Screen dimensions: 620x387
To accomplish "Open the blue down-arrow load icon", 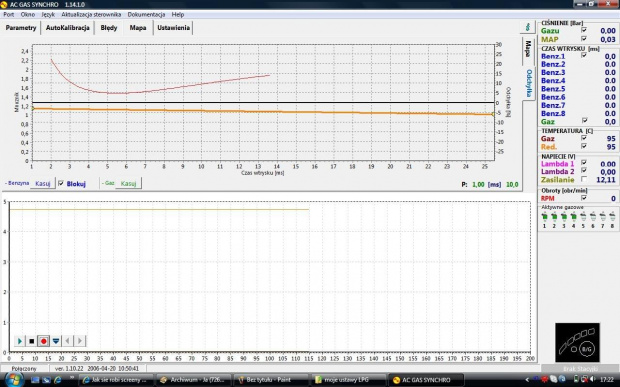I will tap(56, 341).
